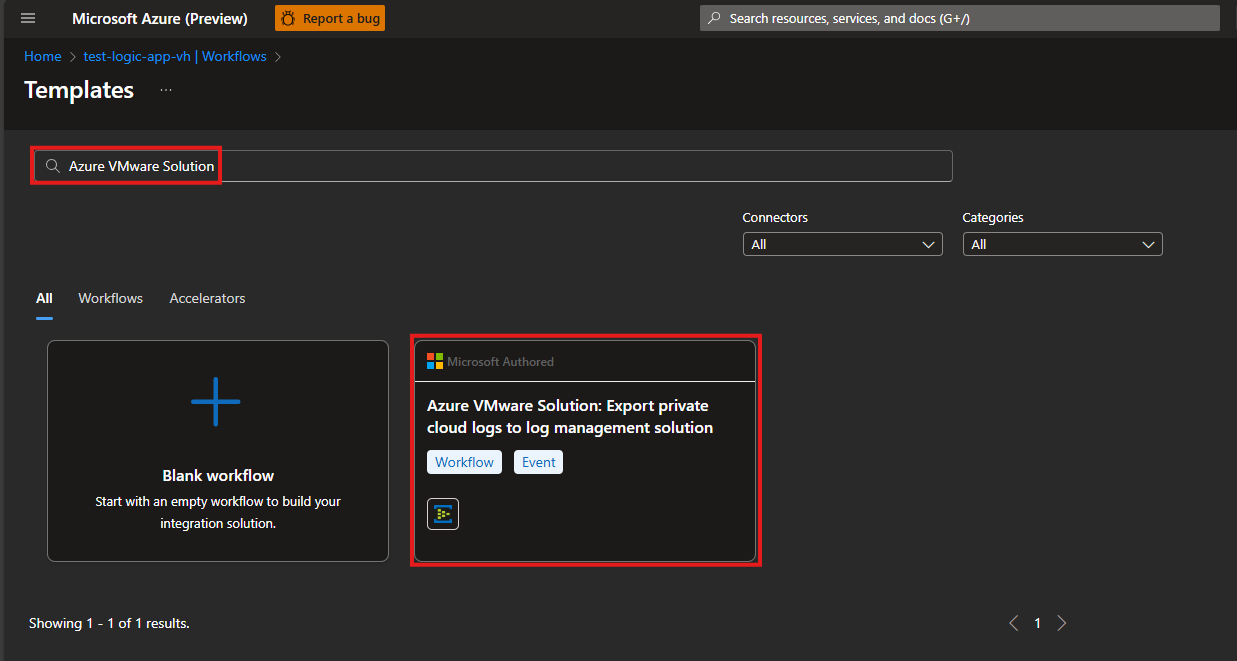Expand the Connectors dropdown

click(842, 244)
